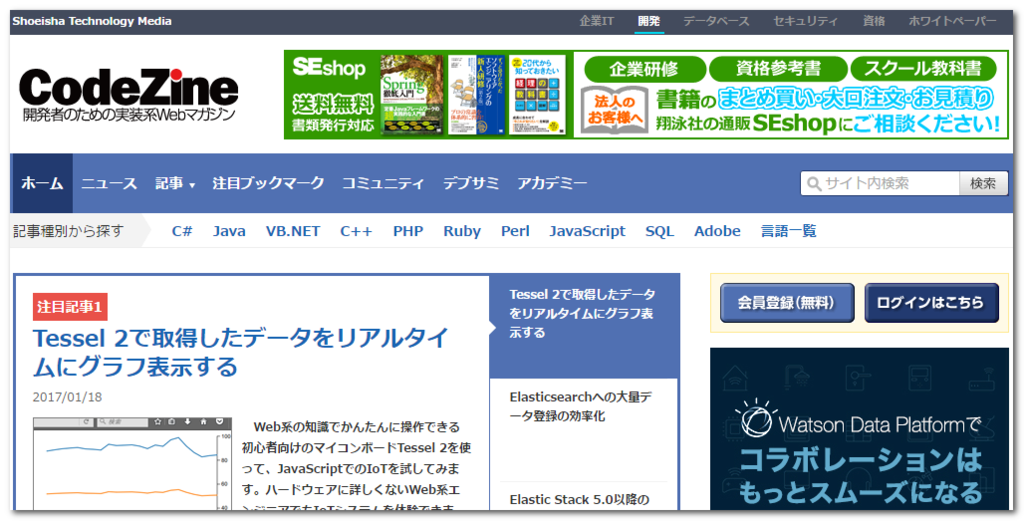The image size is (1024, 521).
Task: Select the Elastic Stack 5.0以降の item
Action: pos(580,500)
